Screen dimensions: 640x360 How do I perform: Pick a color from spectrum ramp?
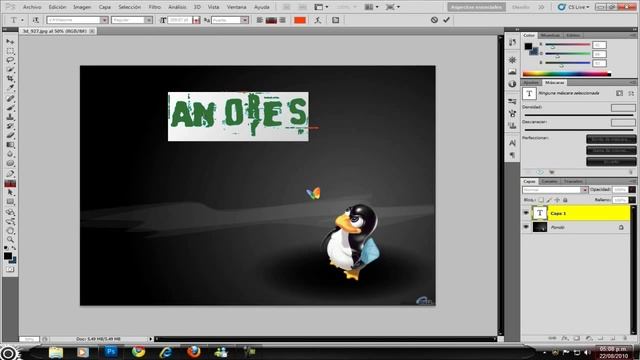click(567, 74)
